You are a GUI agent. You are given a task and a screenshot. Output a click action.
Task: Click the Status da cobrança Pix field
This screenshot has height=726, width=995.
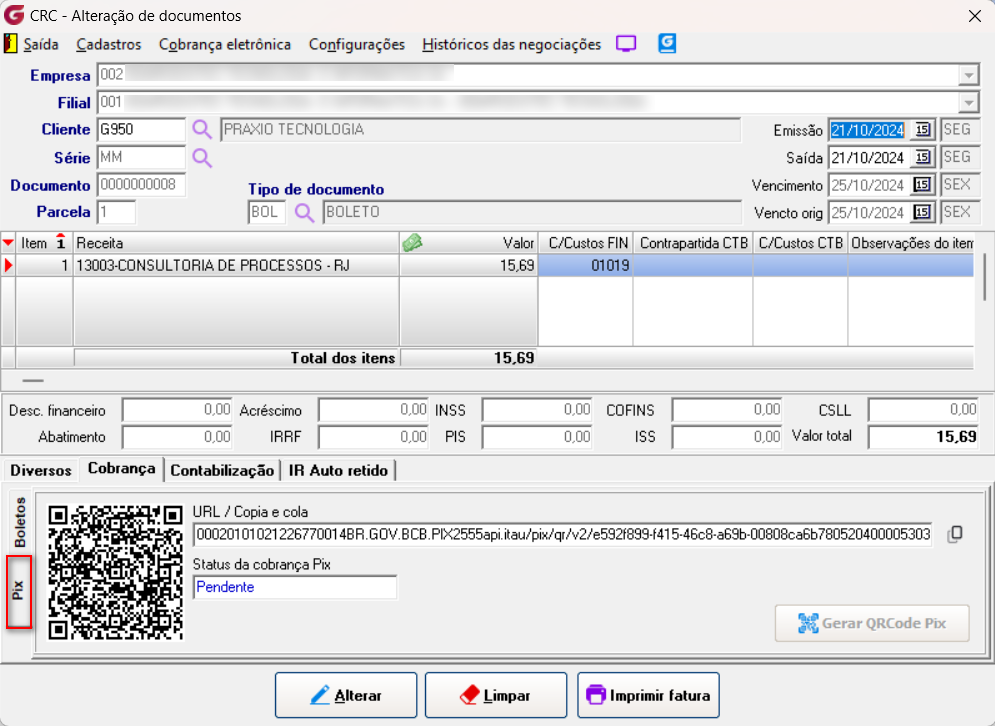coord(295,587)
